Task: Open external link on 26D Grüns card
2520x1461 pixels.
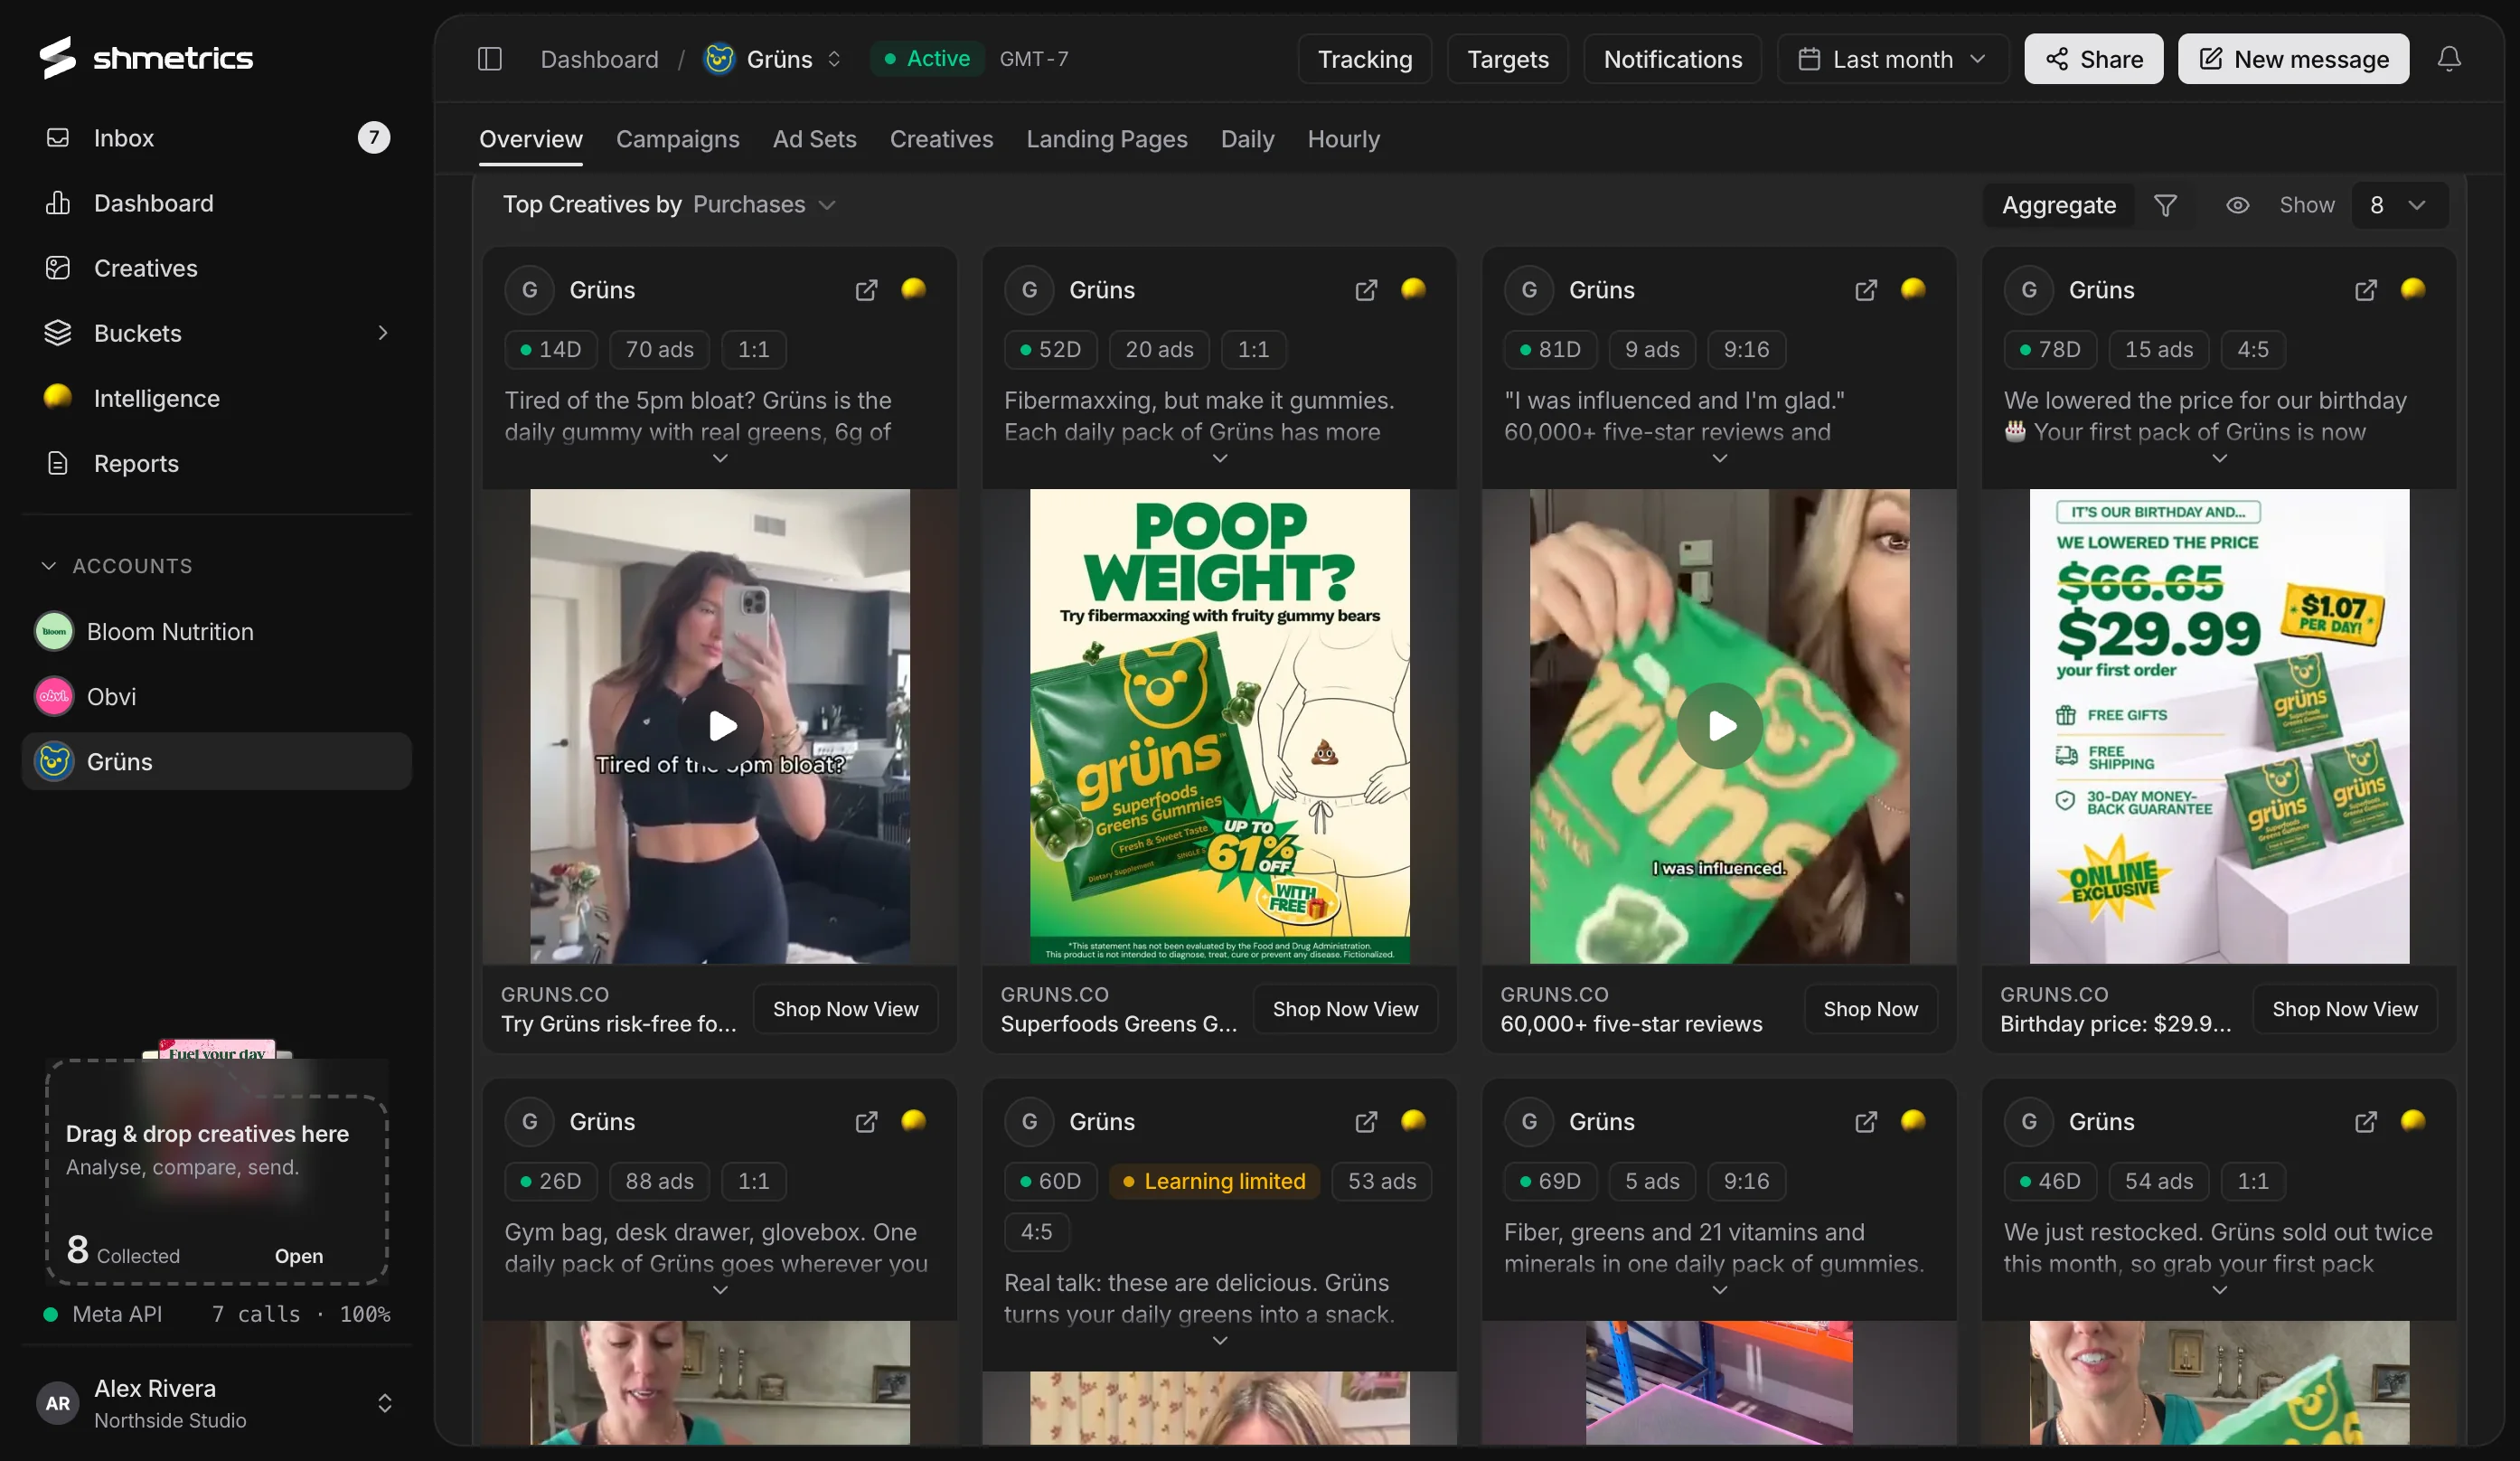Action: 866,1122
